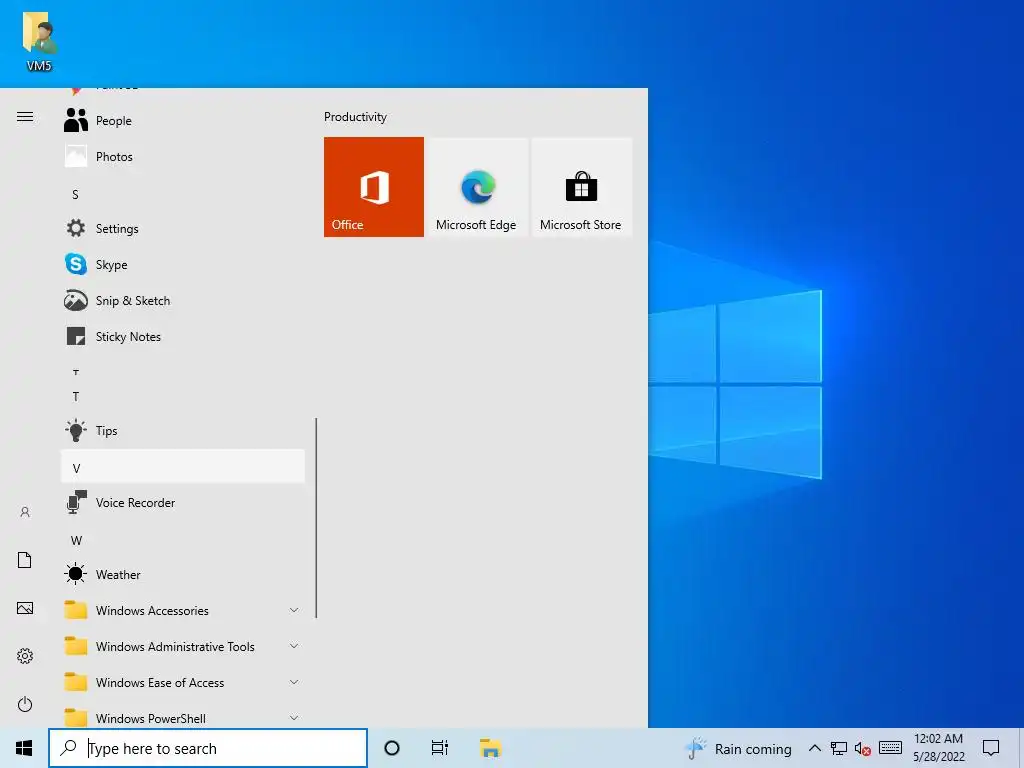Screen dimensions: 1024x768
Task: Open Snip & Sketch
Action: (183, 300)
